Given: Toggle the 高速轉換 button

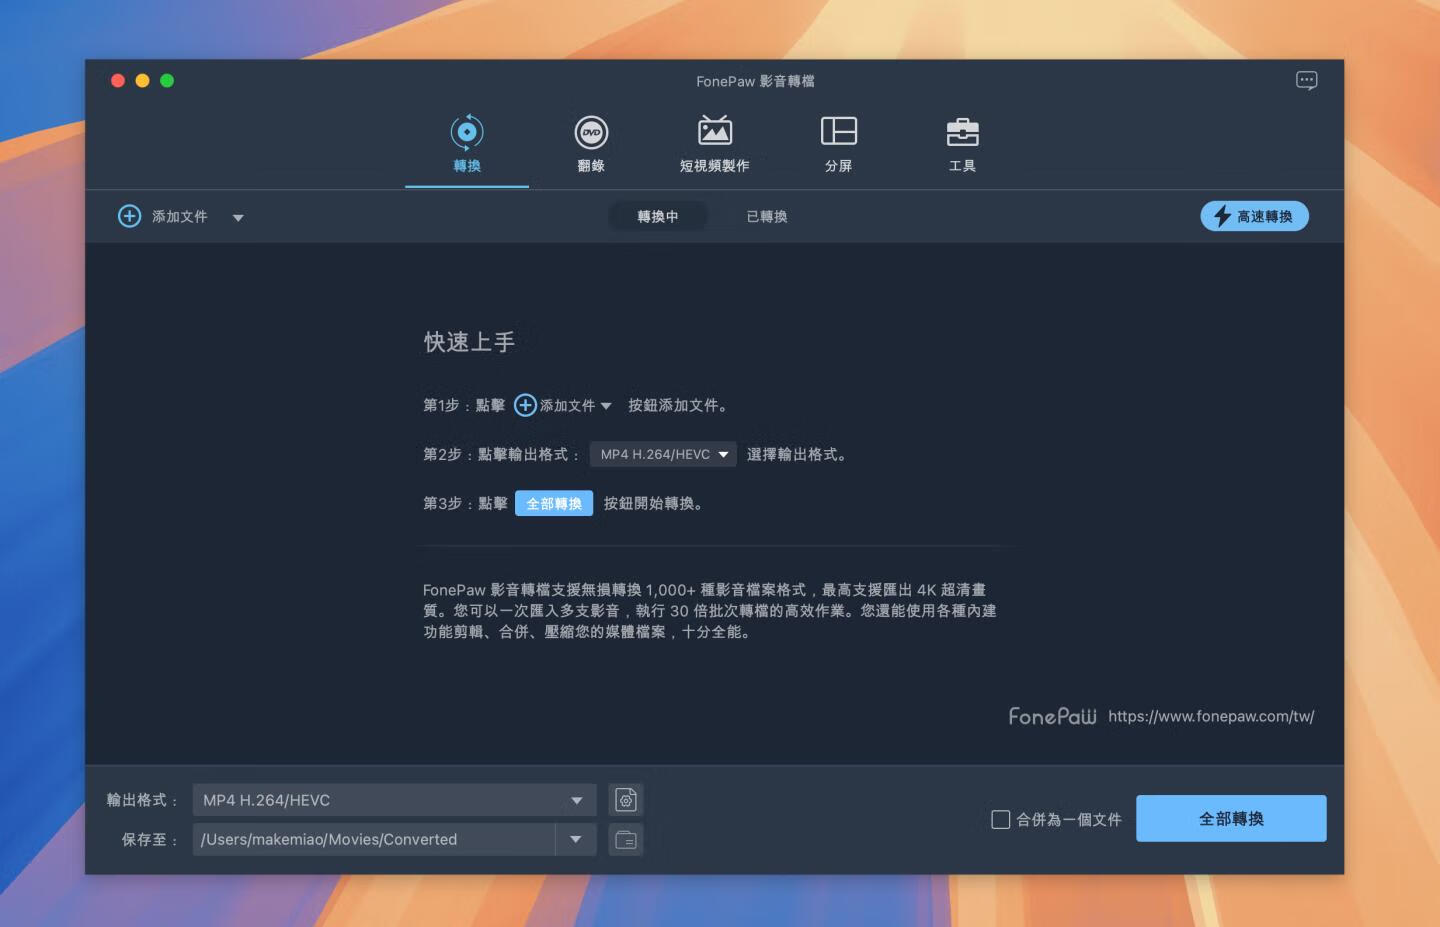Looking at the screenshot, I should (1254, 216).
